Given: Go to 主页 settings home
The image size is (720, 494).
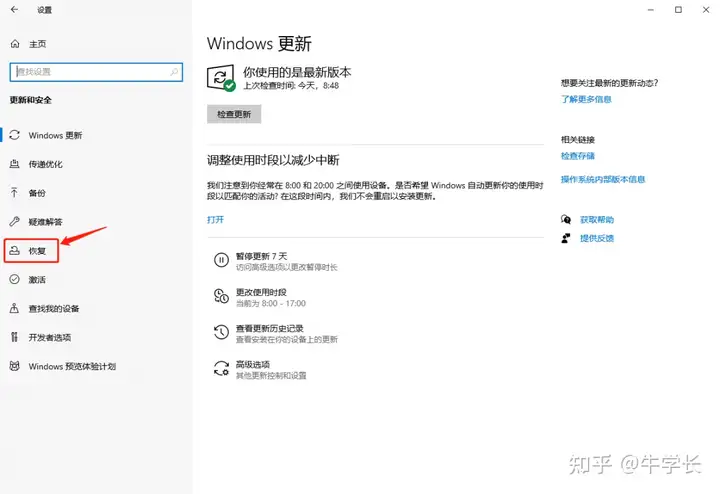Looking at the screenshot, I should [x=37, y=44].
